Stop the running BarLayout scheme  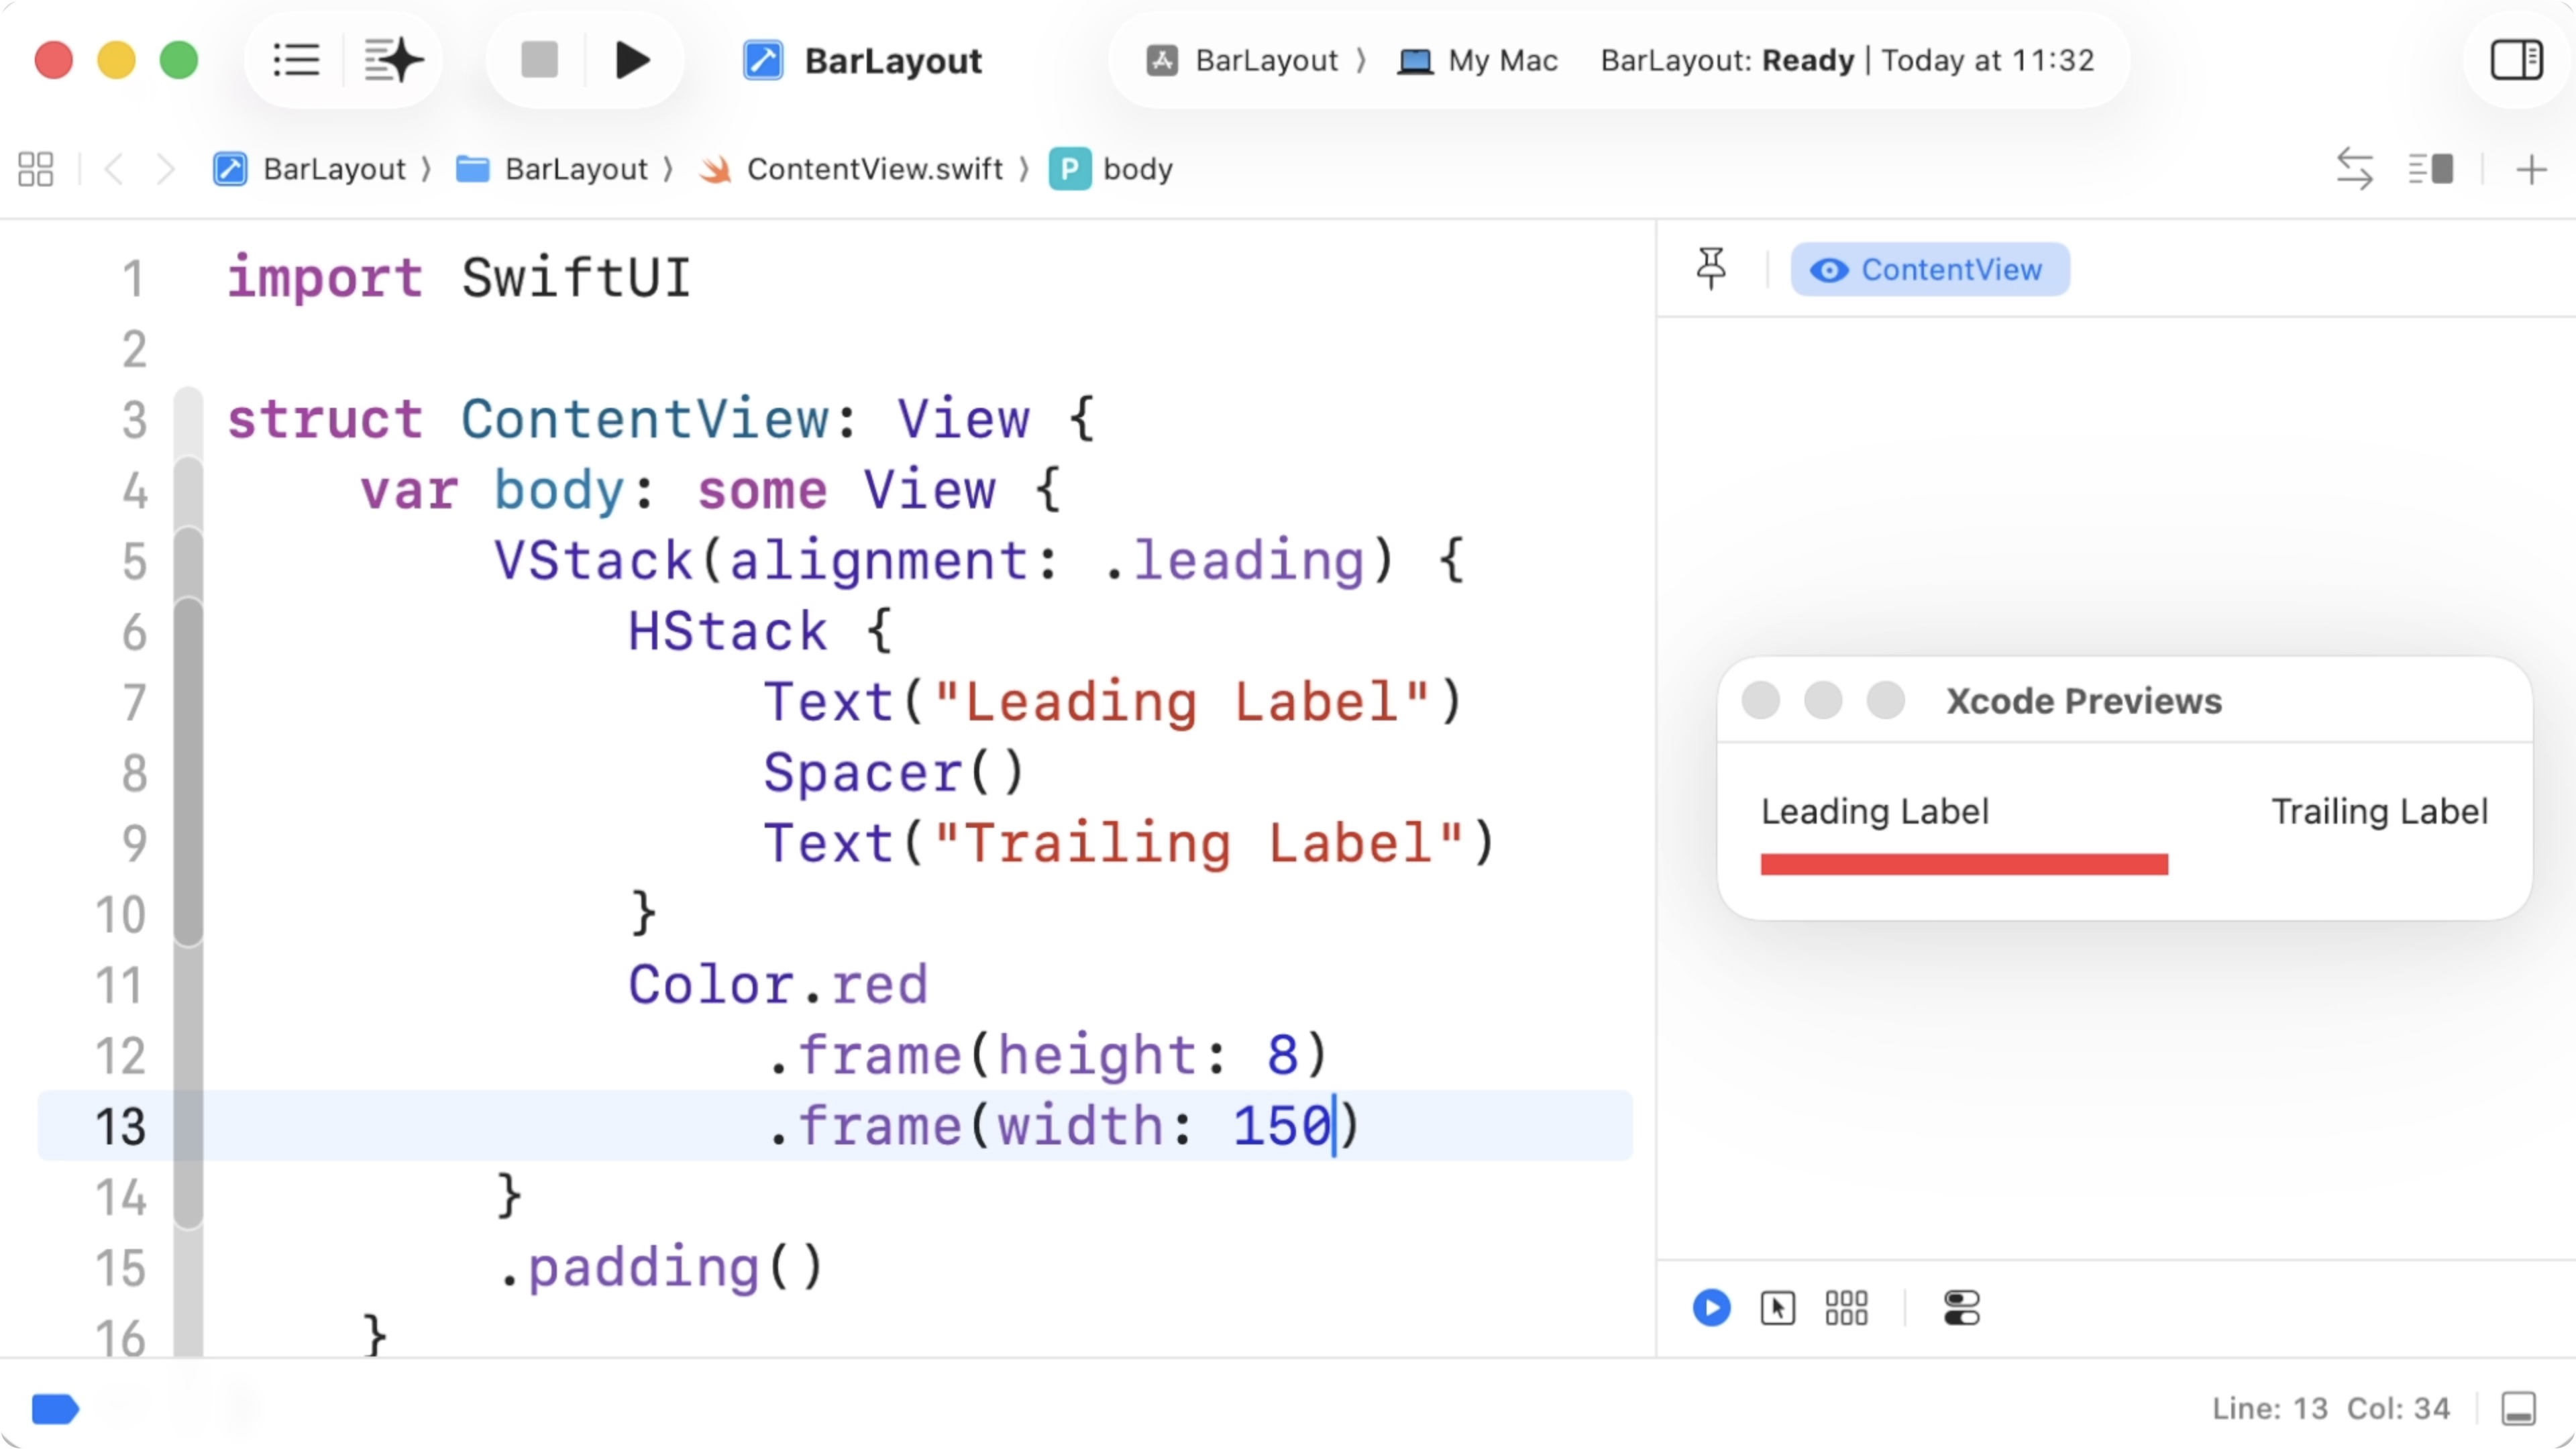pos(539,60)
